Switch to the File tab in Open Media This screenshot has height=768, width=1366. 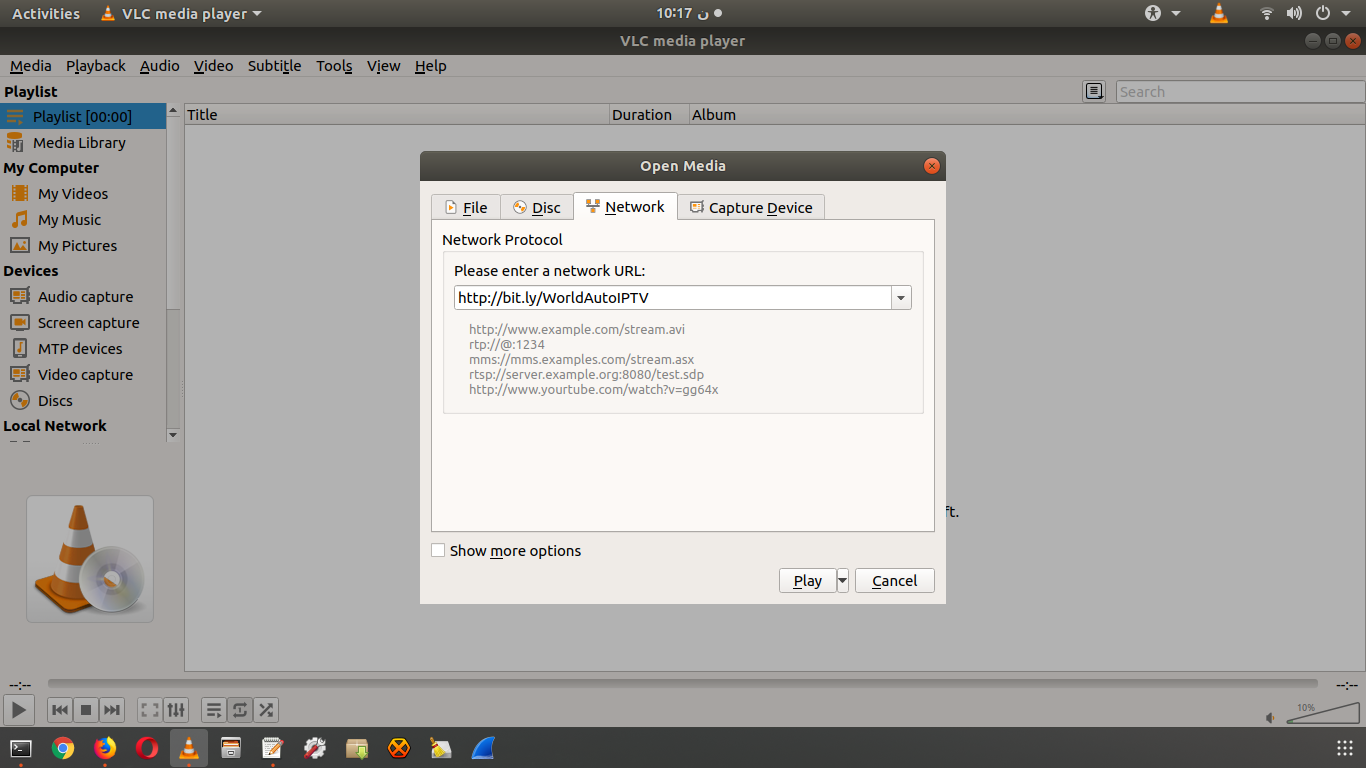(x=466, y=208)
